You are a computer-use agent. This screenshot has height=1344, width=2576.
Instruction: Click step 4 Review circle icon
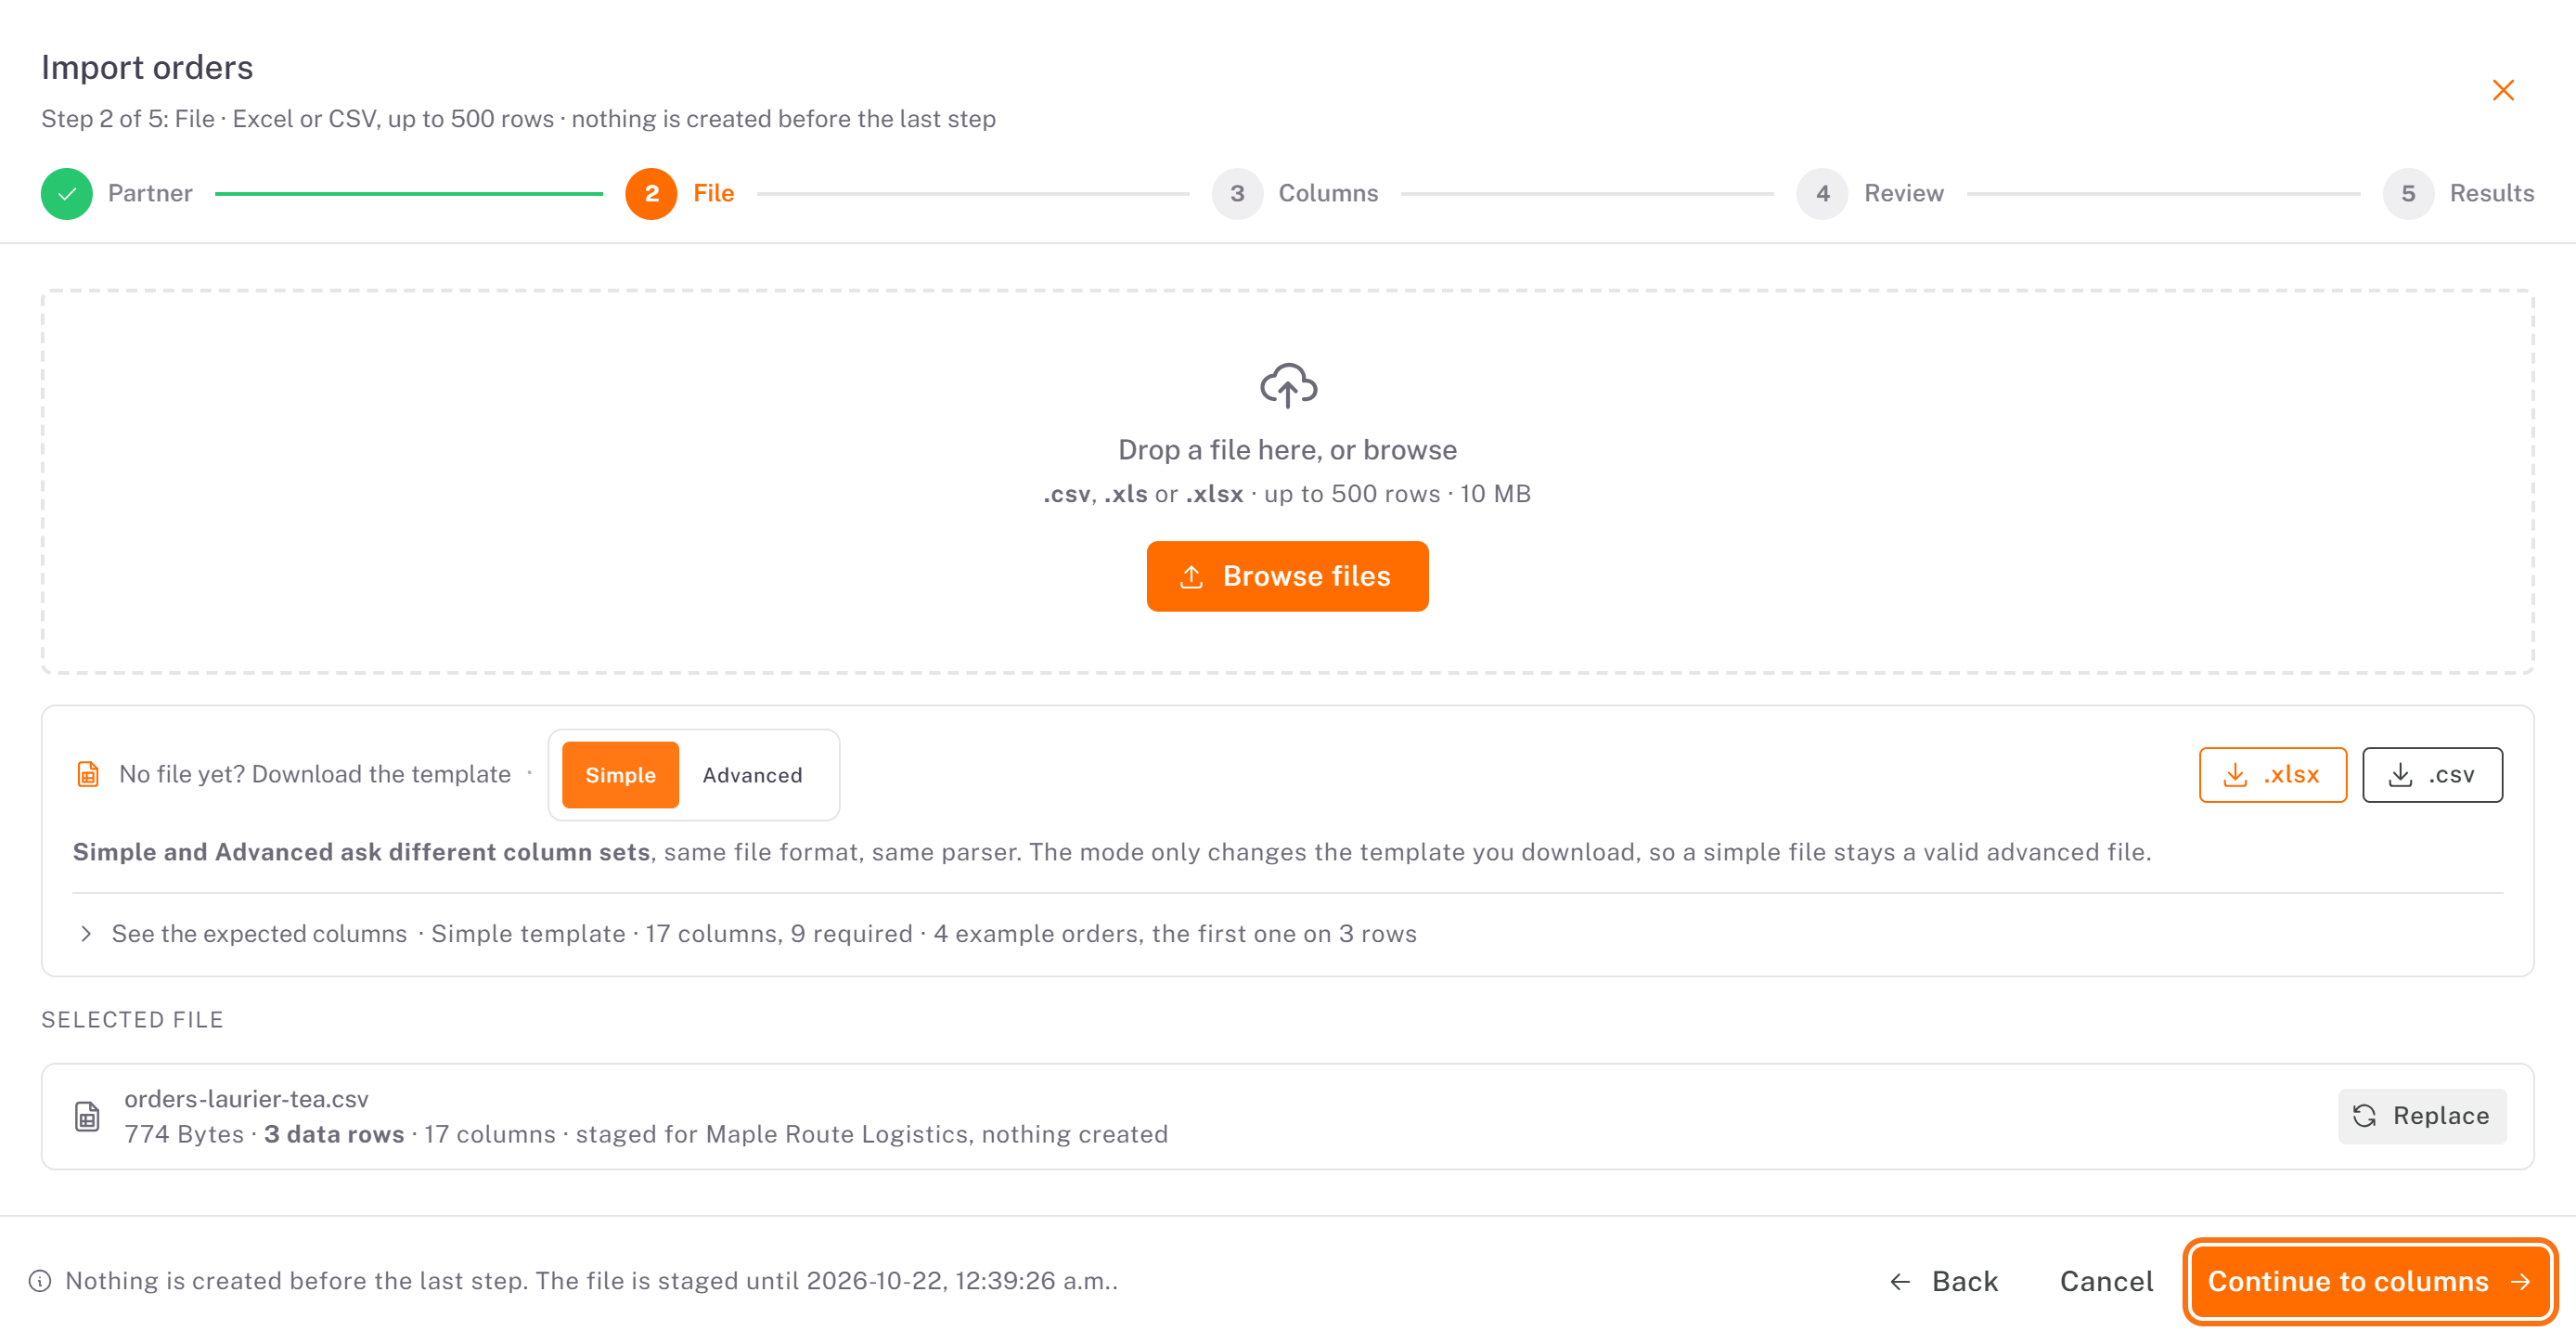tap(1822, 193)
